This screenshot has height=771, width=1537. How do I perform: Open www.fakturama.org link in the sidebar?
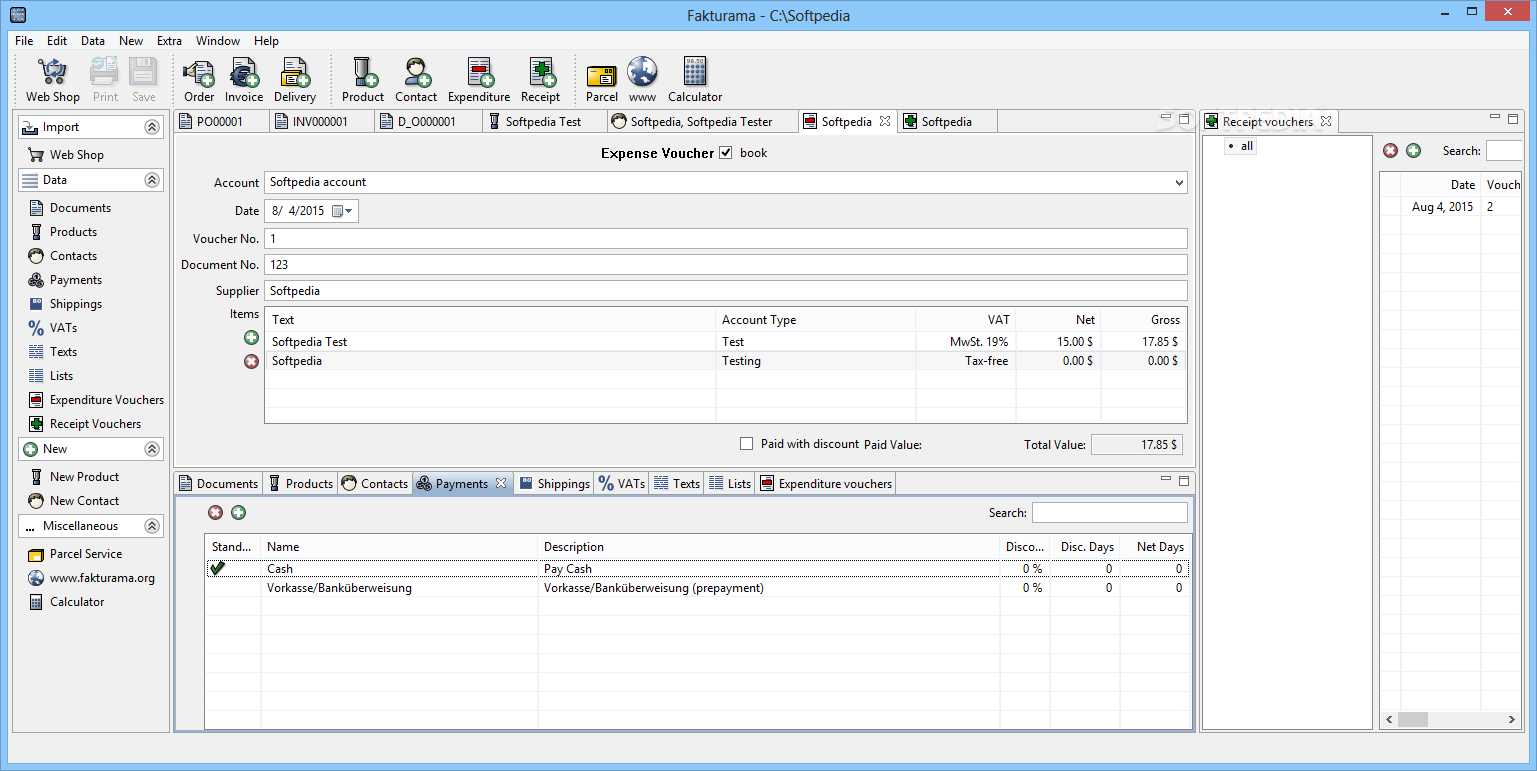91,578
